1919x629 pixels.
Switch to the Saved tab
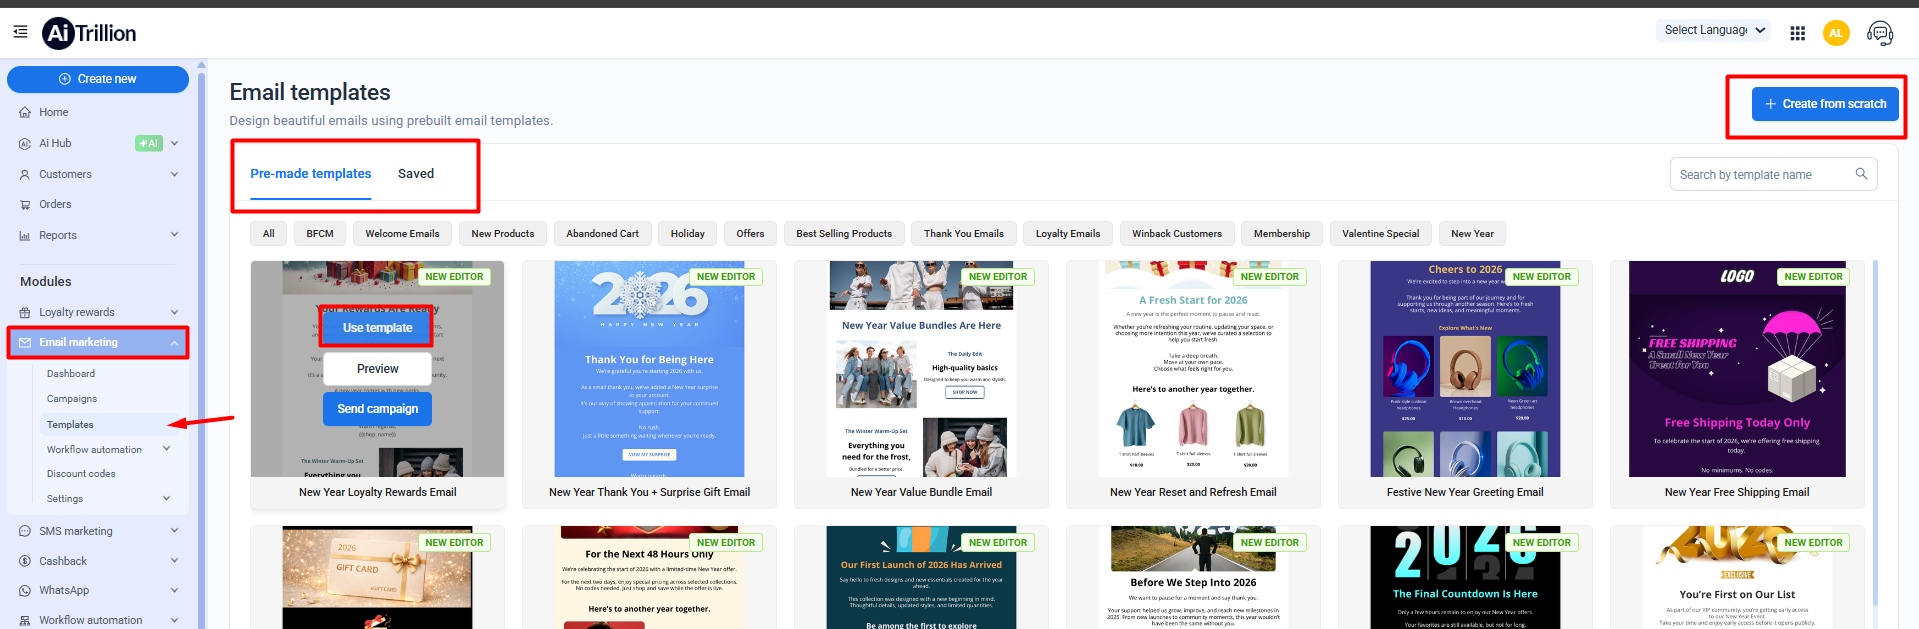coord(416,174)
